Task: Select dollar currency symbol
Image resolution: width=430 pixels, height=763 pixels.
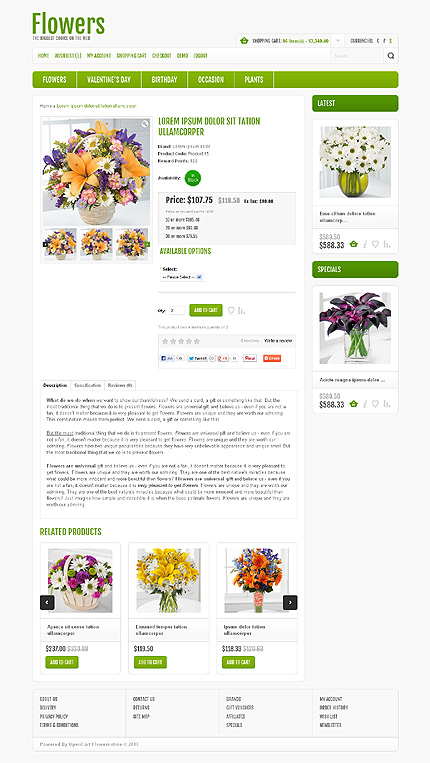Action: [x=391, y=41]
